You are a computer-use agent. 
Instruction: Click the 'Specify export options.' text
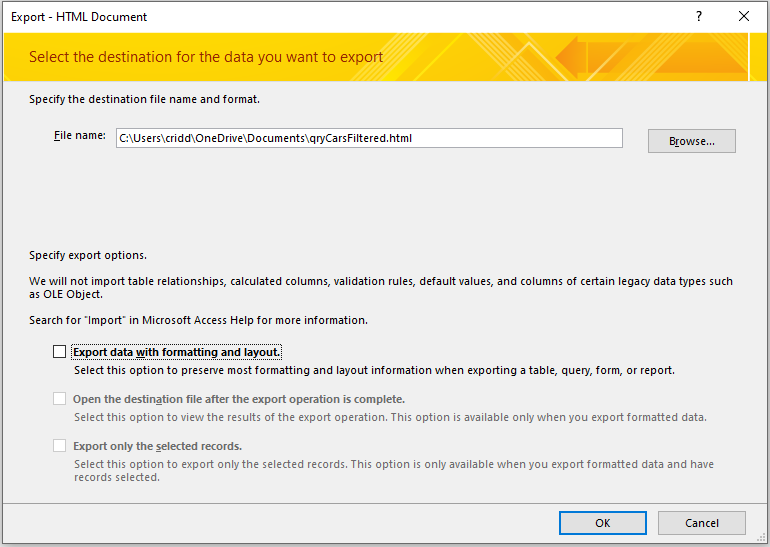click(x=88, y=255)
